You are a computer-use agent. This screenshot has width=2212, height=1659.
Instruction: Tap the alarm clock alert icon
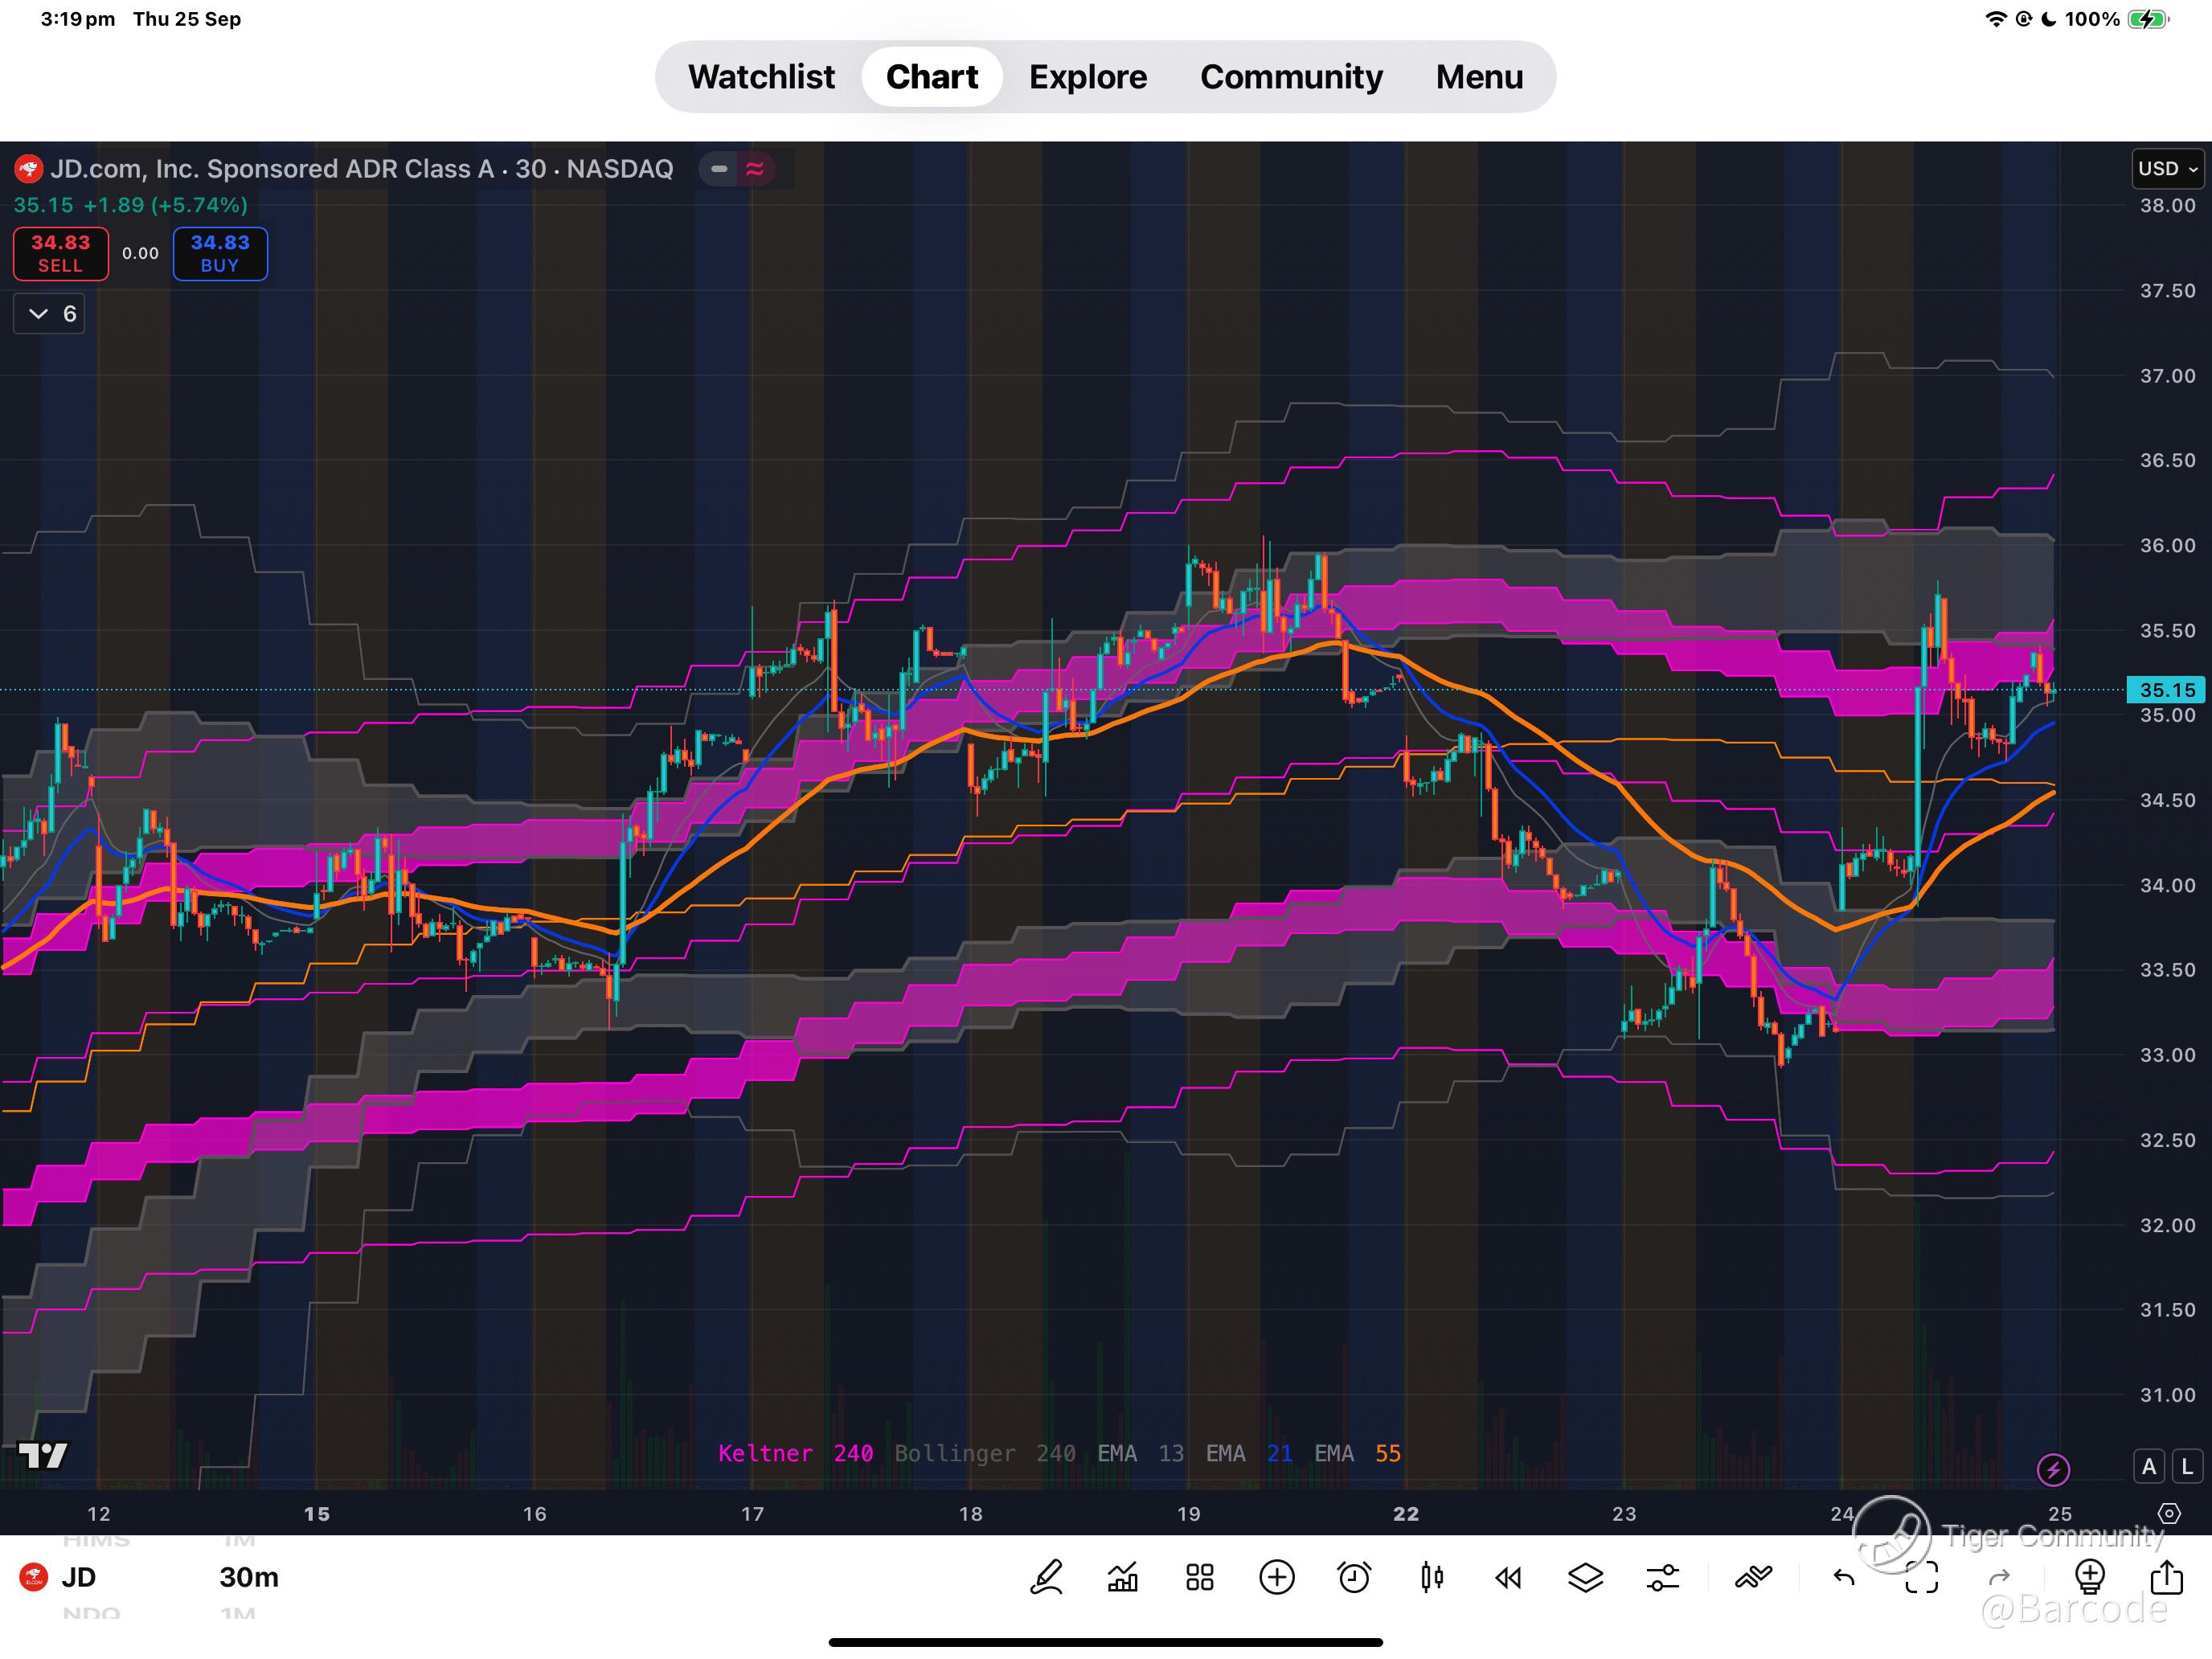pos(1354,1577)
